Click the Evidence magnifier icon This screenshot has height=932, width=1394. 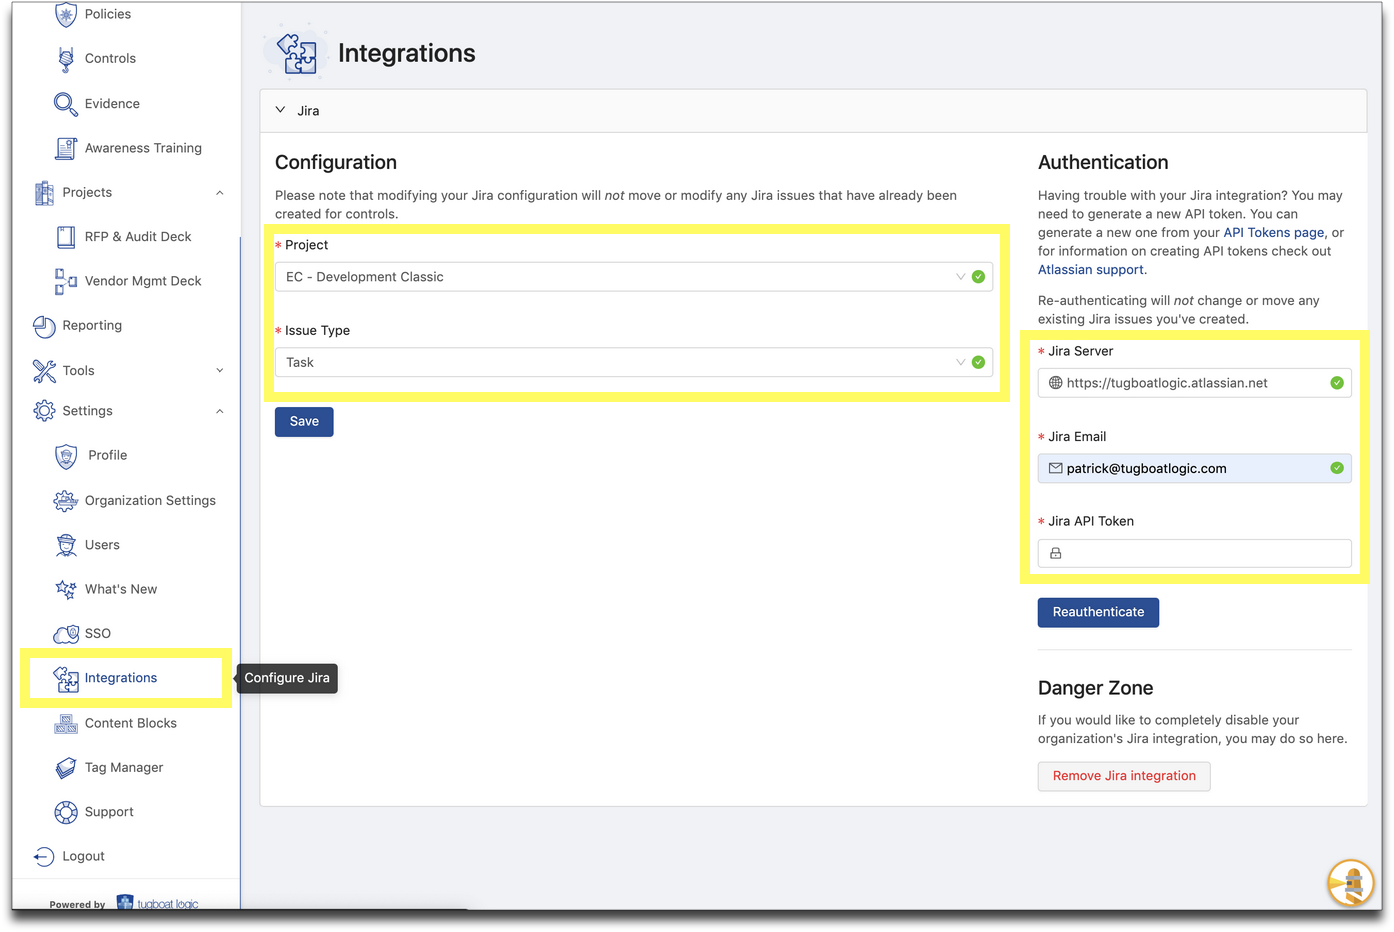tap(66, 104)
